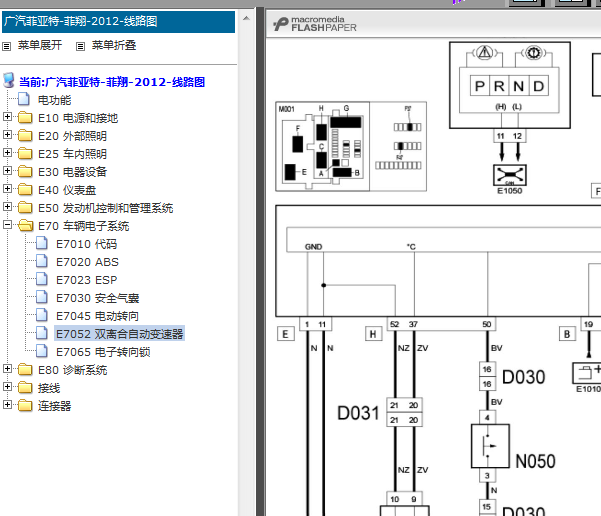Click the icon beside 菜单展开
601x516 pixels.
point(7,47)
